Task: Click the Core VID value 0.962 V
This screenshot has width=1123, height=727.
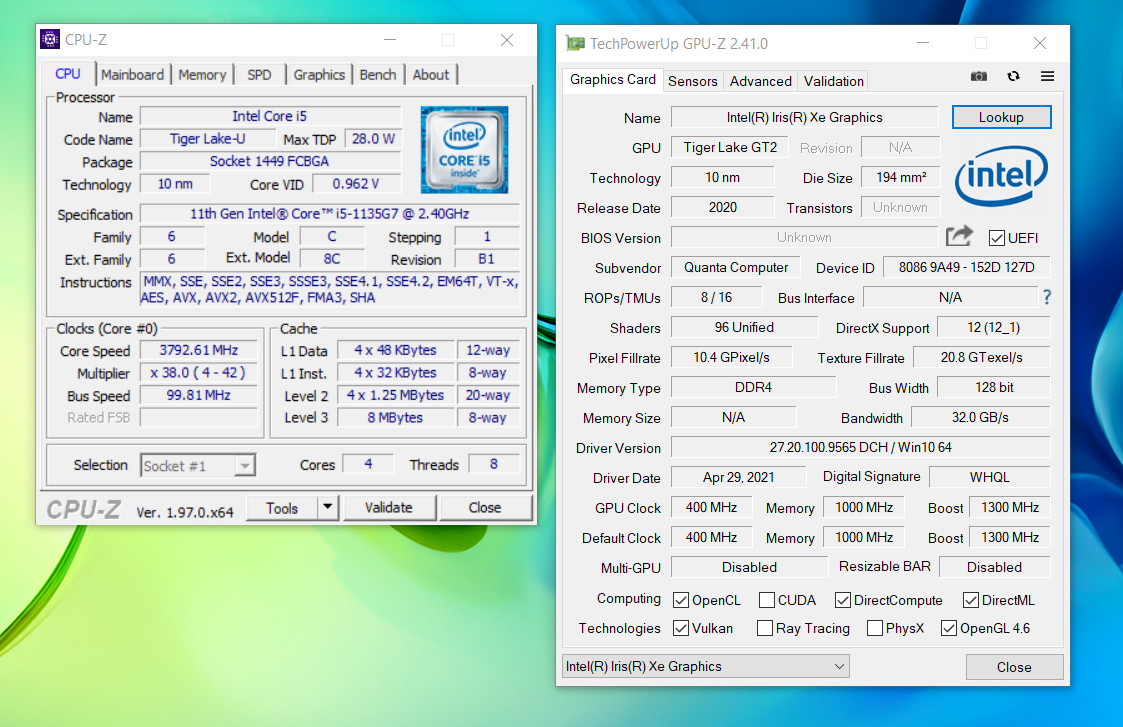Action: tap(356, 184)
